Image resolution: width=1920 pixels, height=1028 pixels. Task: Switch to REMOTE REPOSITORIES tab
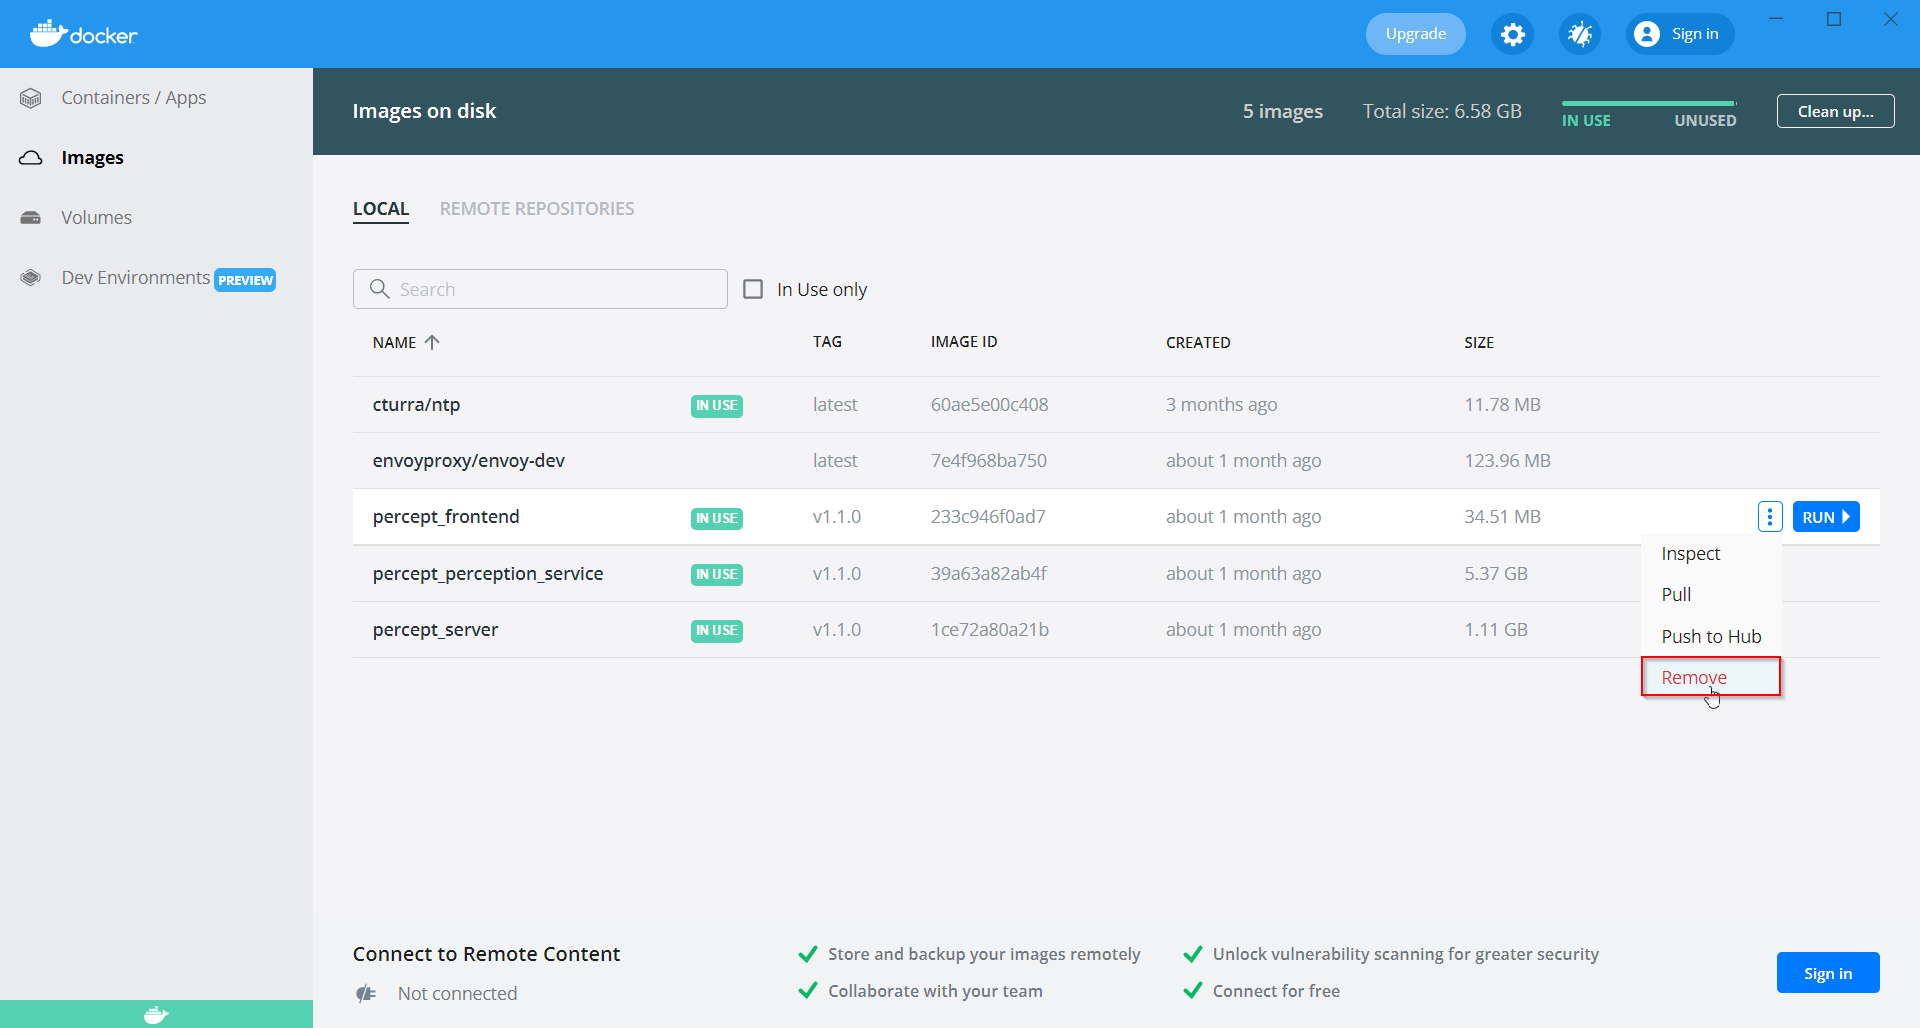click(537, 209)
